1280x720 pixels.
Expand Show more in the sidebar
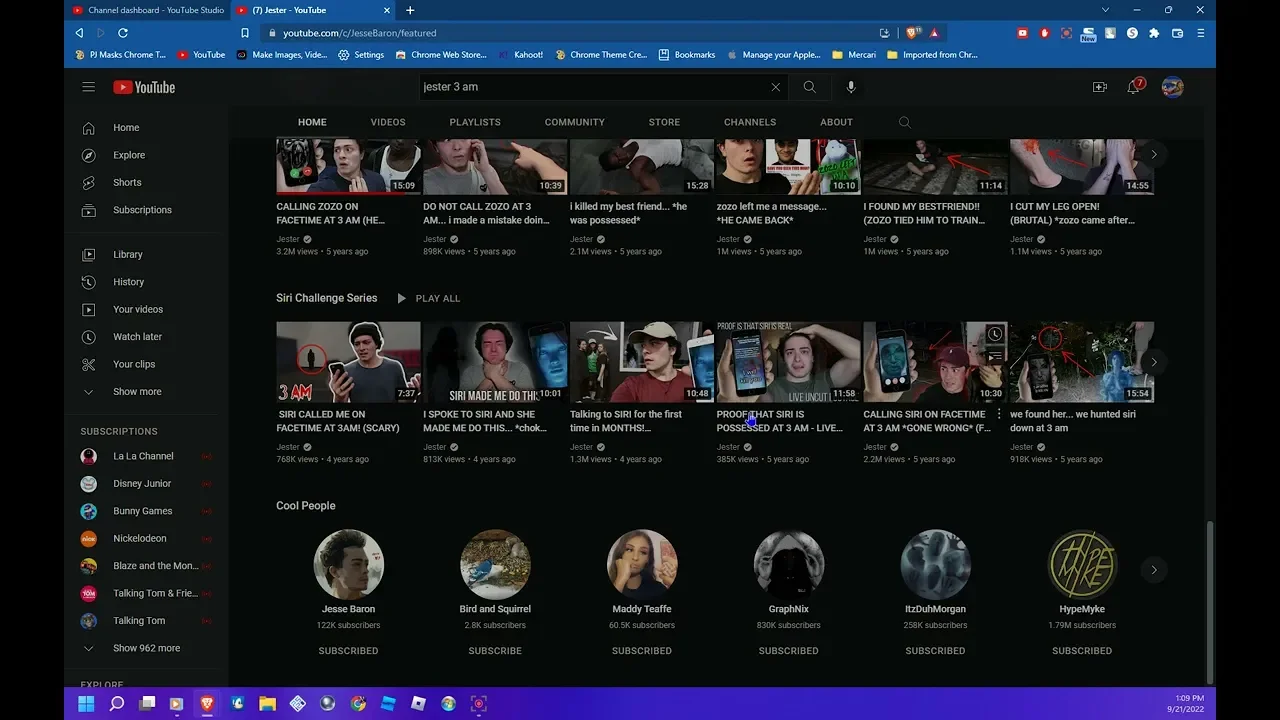pyautogui.click(x=136, y=392)
